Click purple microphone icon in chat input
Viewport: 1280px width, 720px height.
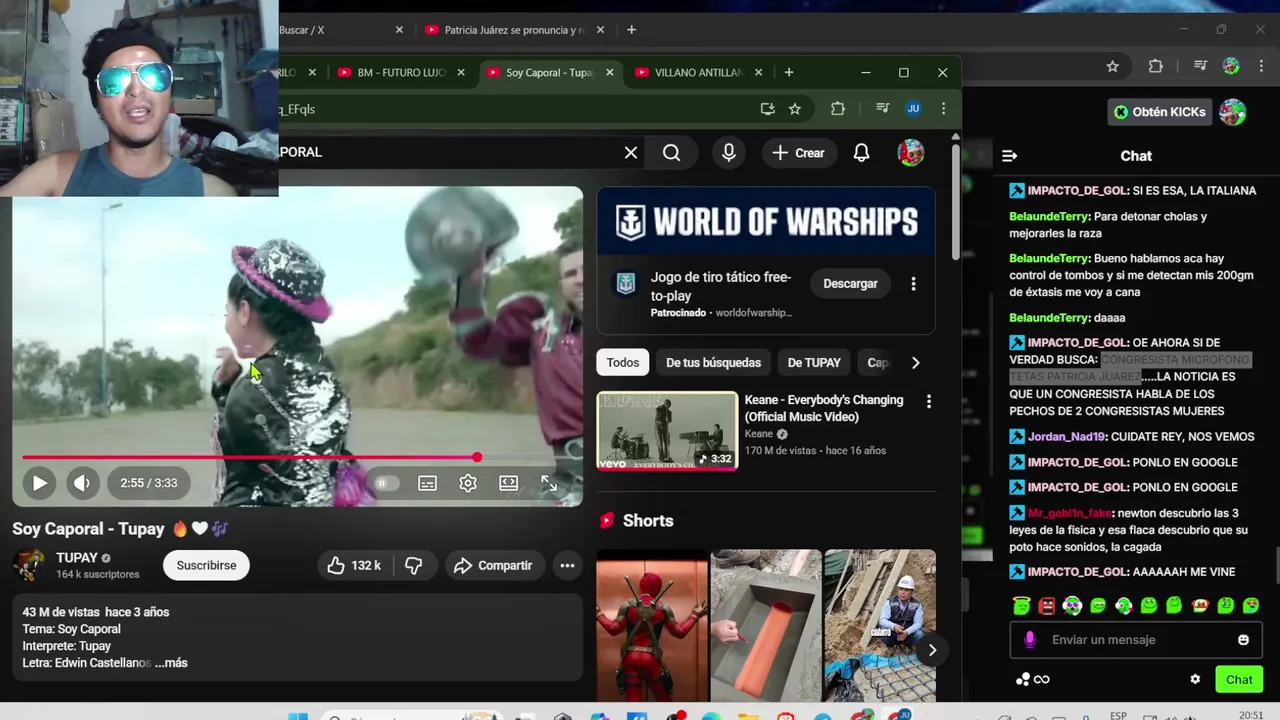point(1030,640)
